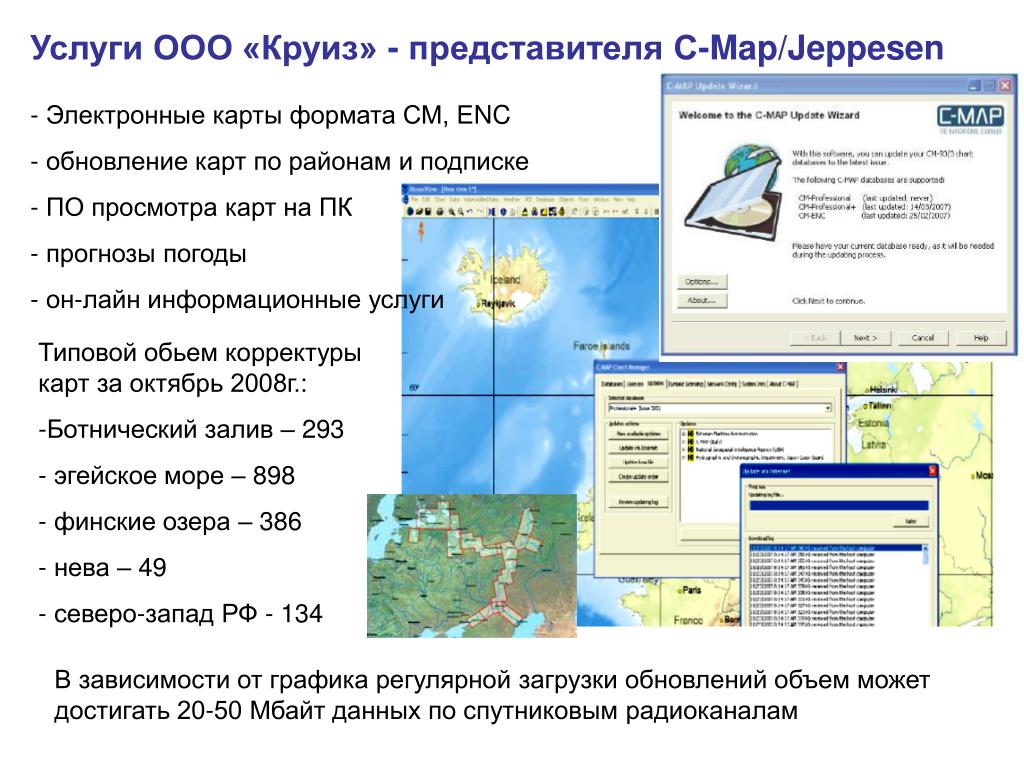Select the highlighted first download log entry
Screen dimensions: 1024x768
(x=836, y=548)
